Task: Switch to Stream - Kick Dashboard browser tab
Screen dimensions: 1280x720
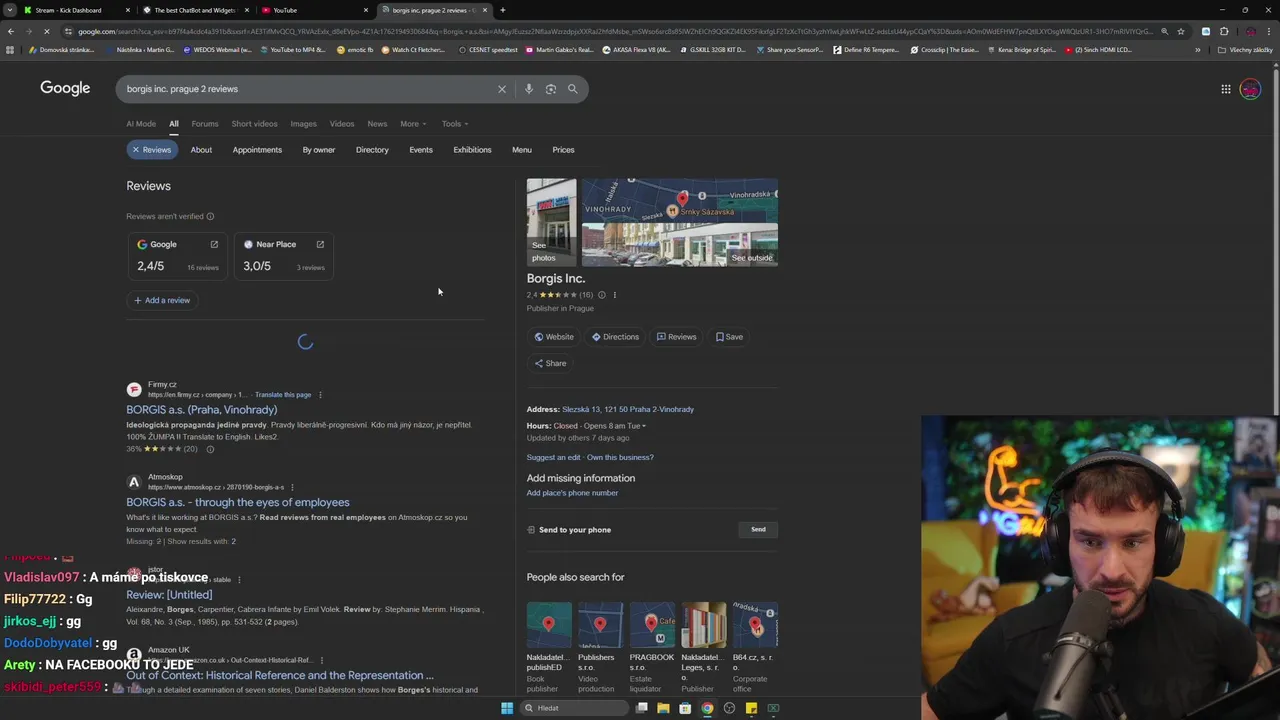Action: 75,10
